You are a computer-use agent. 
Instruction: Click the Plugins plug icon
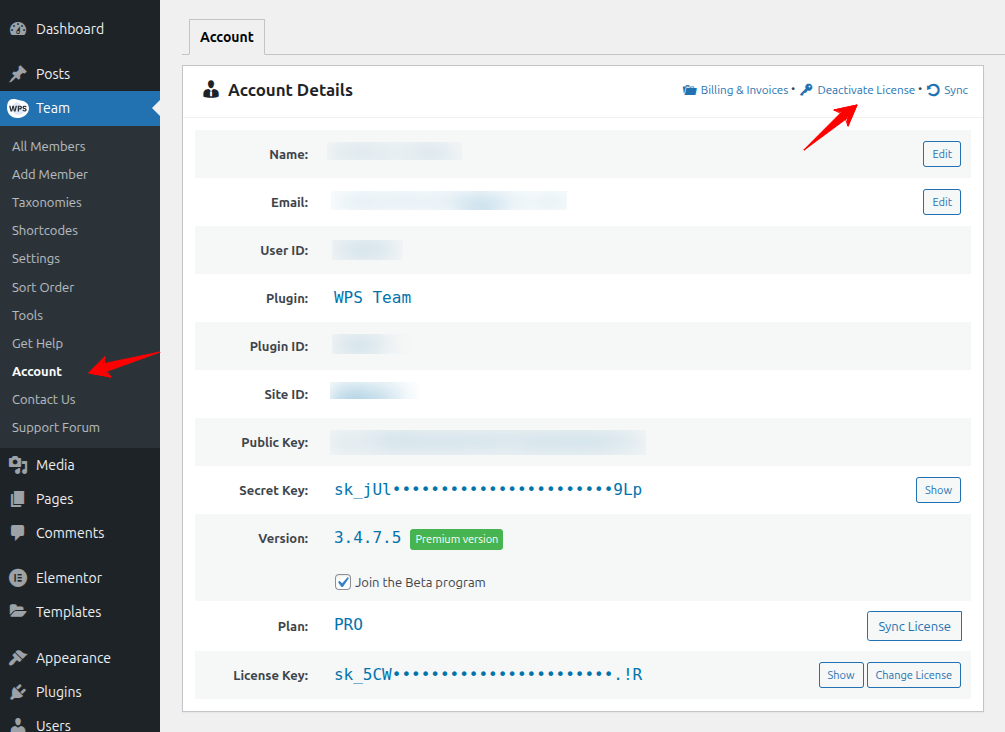[x=18, y=692]
